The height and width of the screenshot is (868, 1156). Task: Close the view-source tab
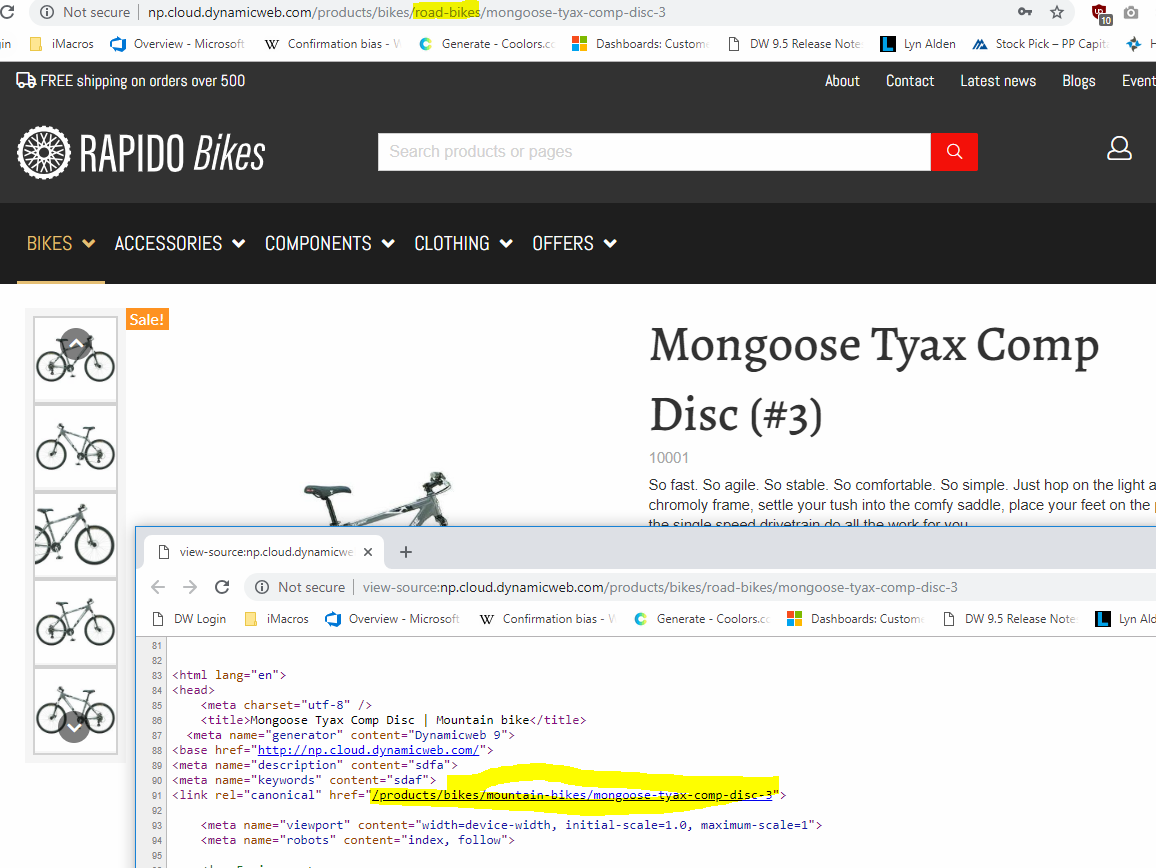pyautogui.click(x=368, y=552)
